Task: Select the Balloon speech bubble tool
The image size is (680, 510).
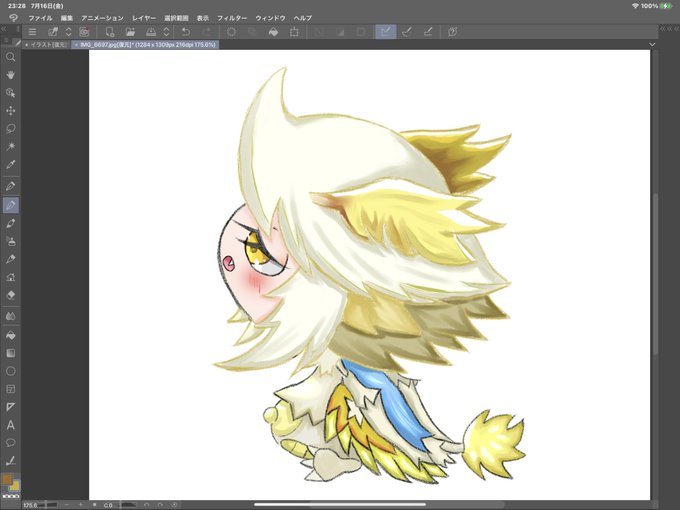Action: (x=10, y=443)
